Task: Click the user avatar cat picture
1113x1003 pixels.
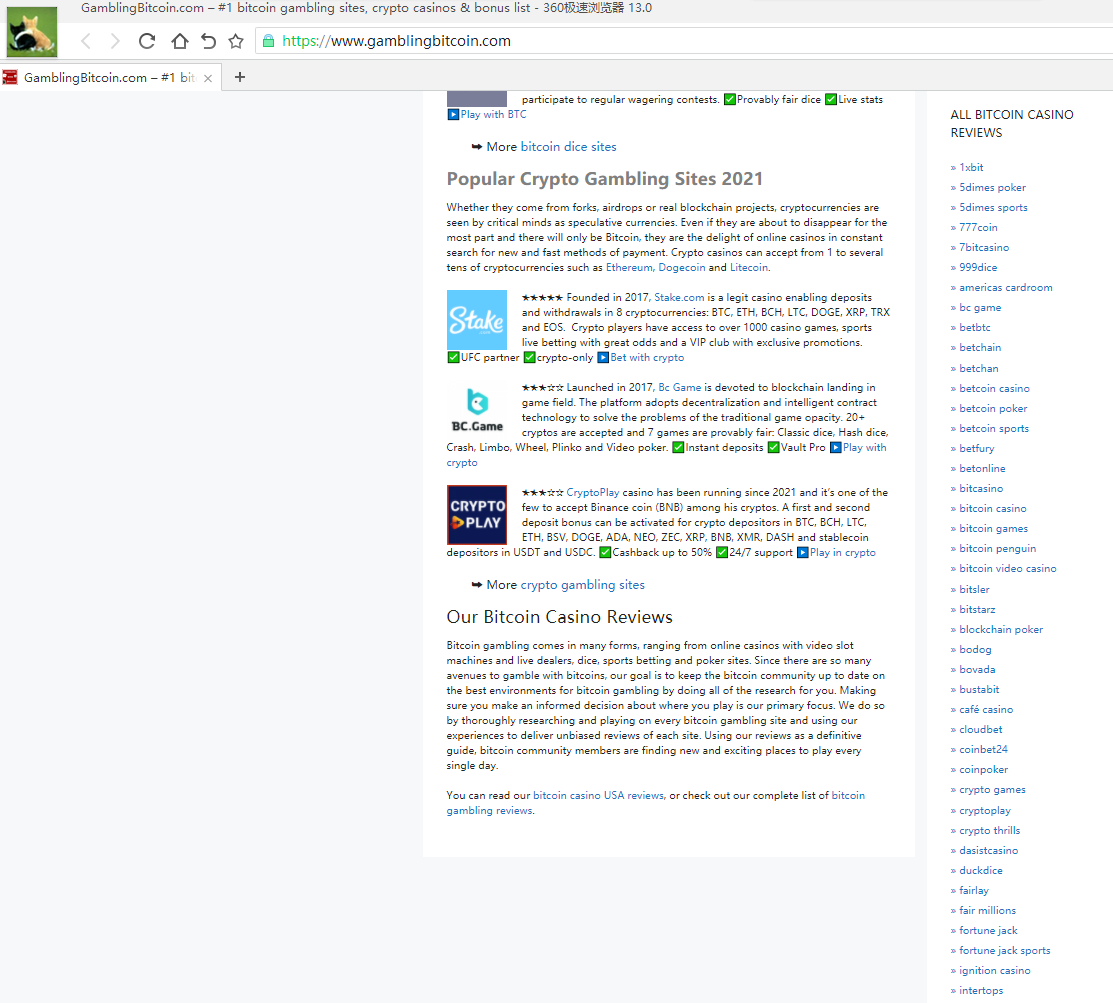Action: (x=32, y=31)
